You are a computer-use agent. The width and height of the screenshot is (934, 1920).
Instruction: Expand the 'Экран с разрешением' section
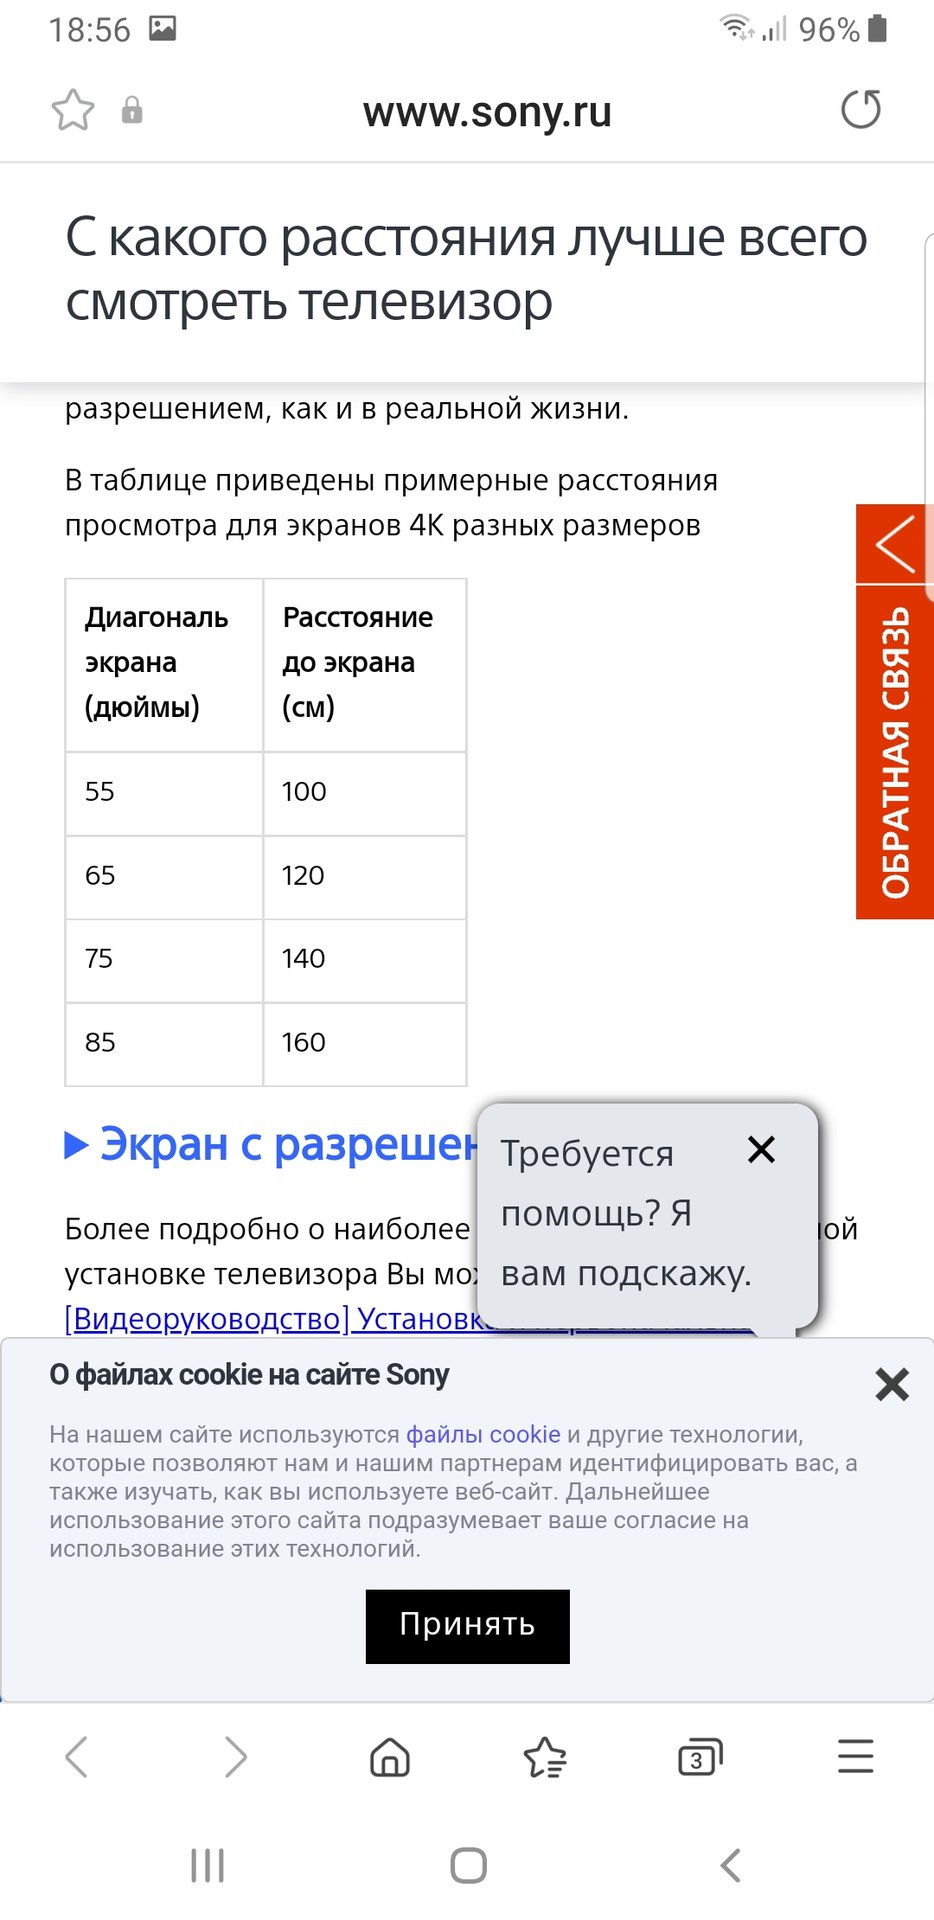[x=270, y=1145]
